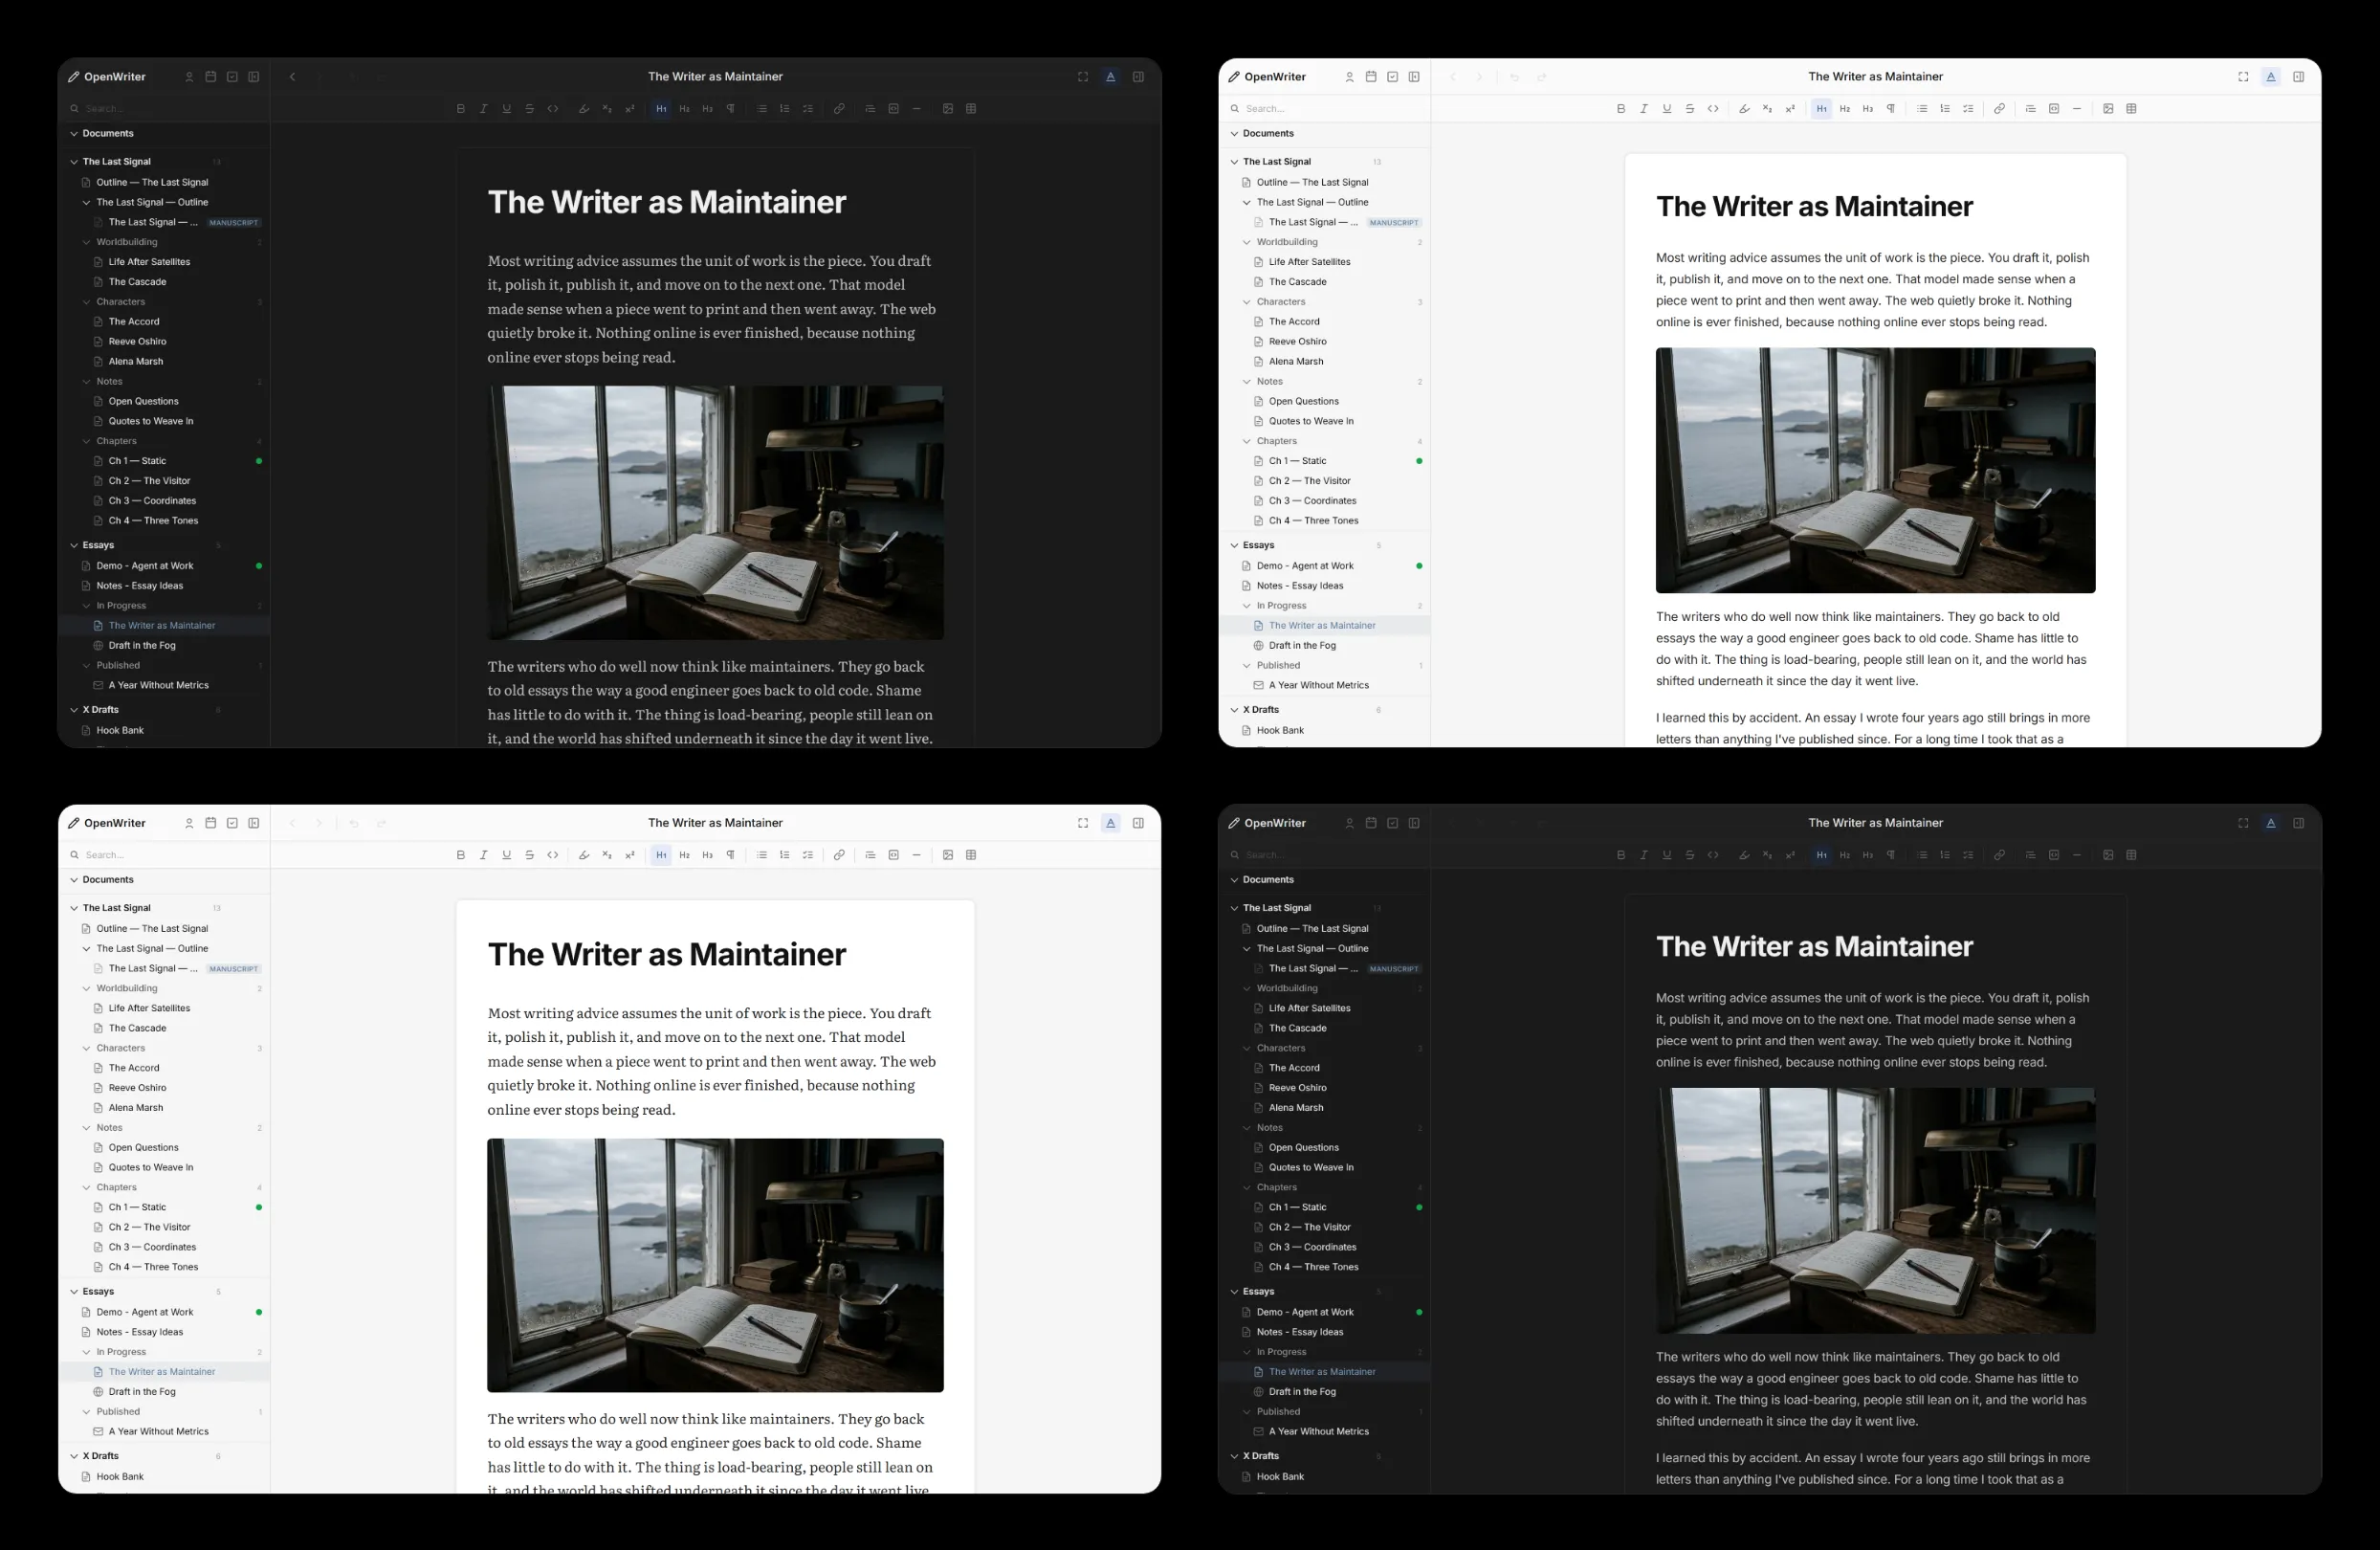Insert checklist in the top-right light window
2380x1550 pixels.
pos(1968,109)
